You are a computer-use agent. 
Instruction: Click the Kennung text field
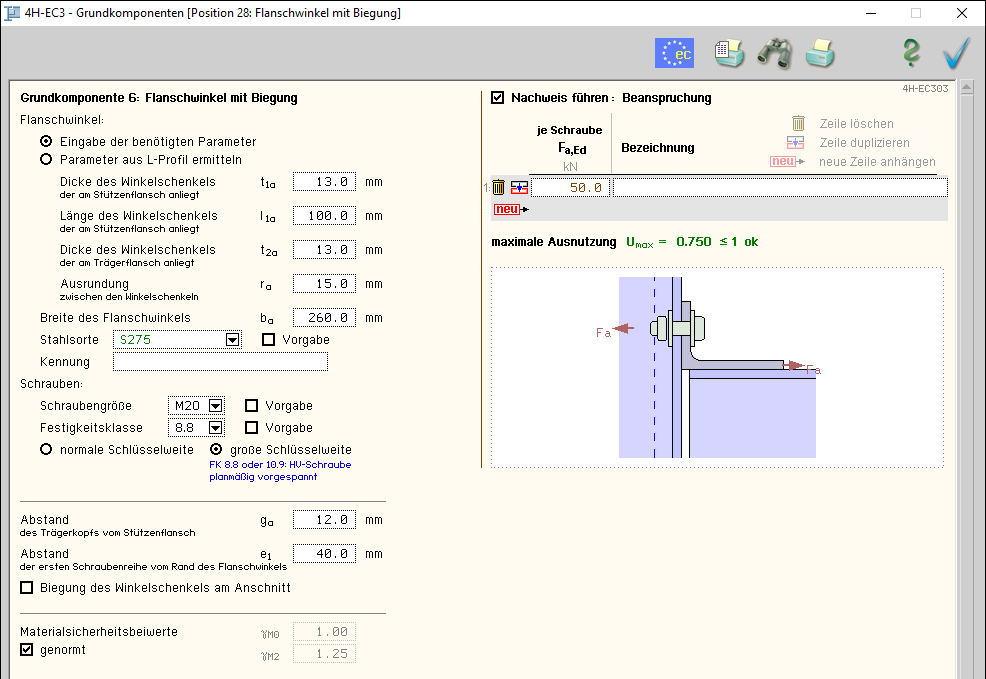[220, 362]
